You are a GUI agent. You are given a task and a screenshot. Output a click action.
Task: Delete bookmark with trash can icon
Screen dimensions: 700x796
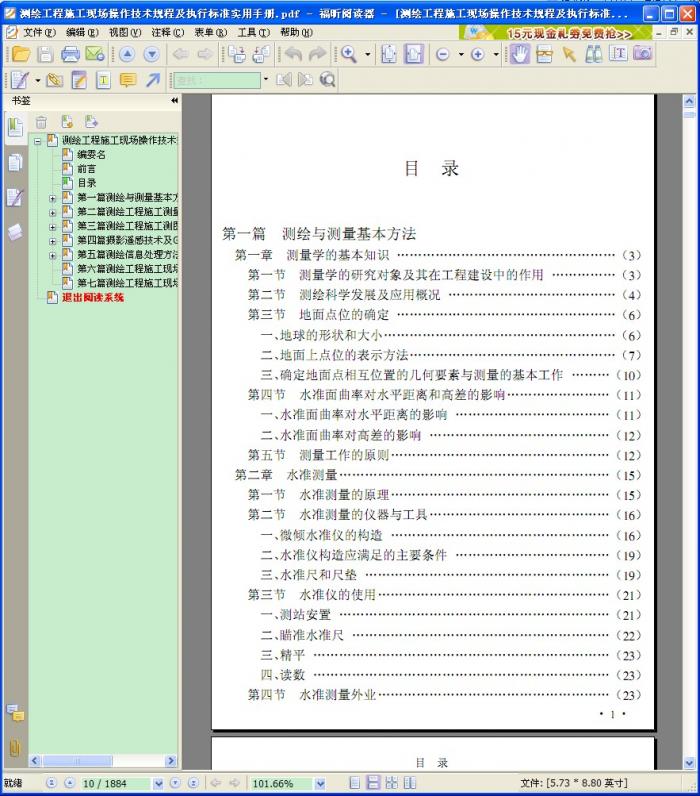(41, 122)
